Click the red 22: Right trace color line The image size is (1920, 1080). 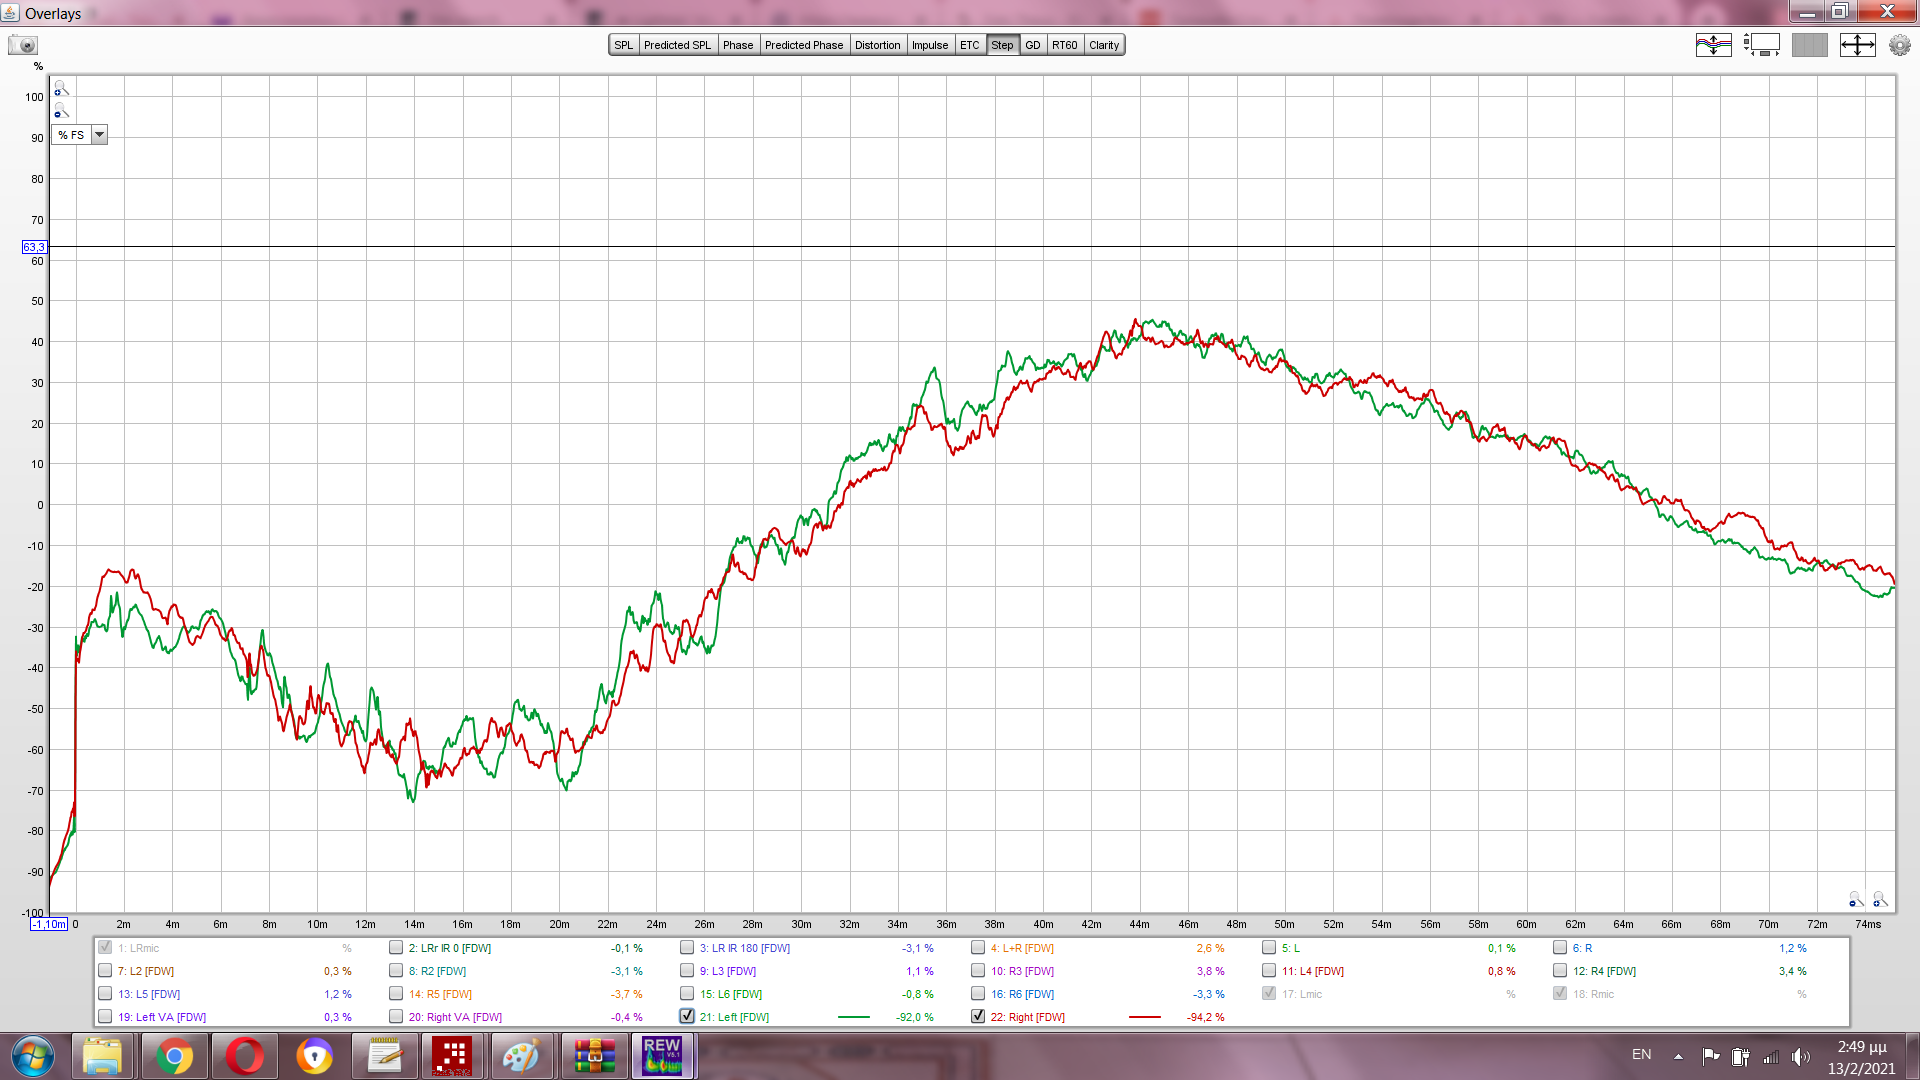click(x=1144, y=1017)
